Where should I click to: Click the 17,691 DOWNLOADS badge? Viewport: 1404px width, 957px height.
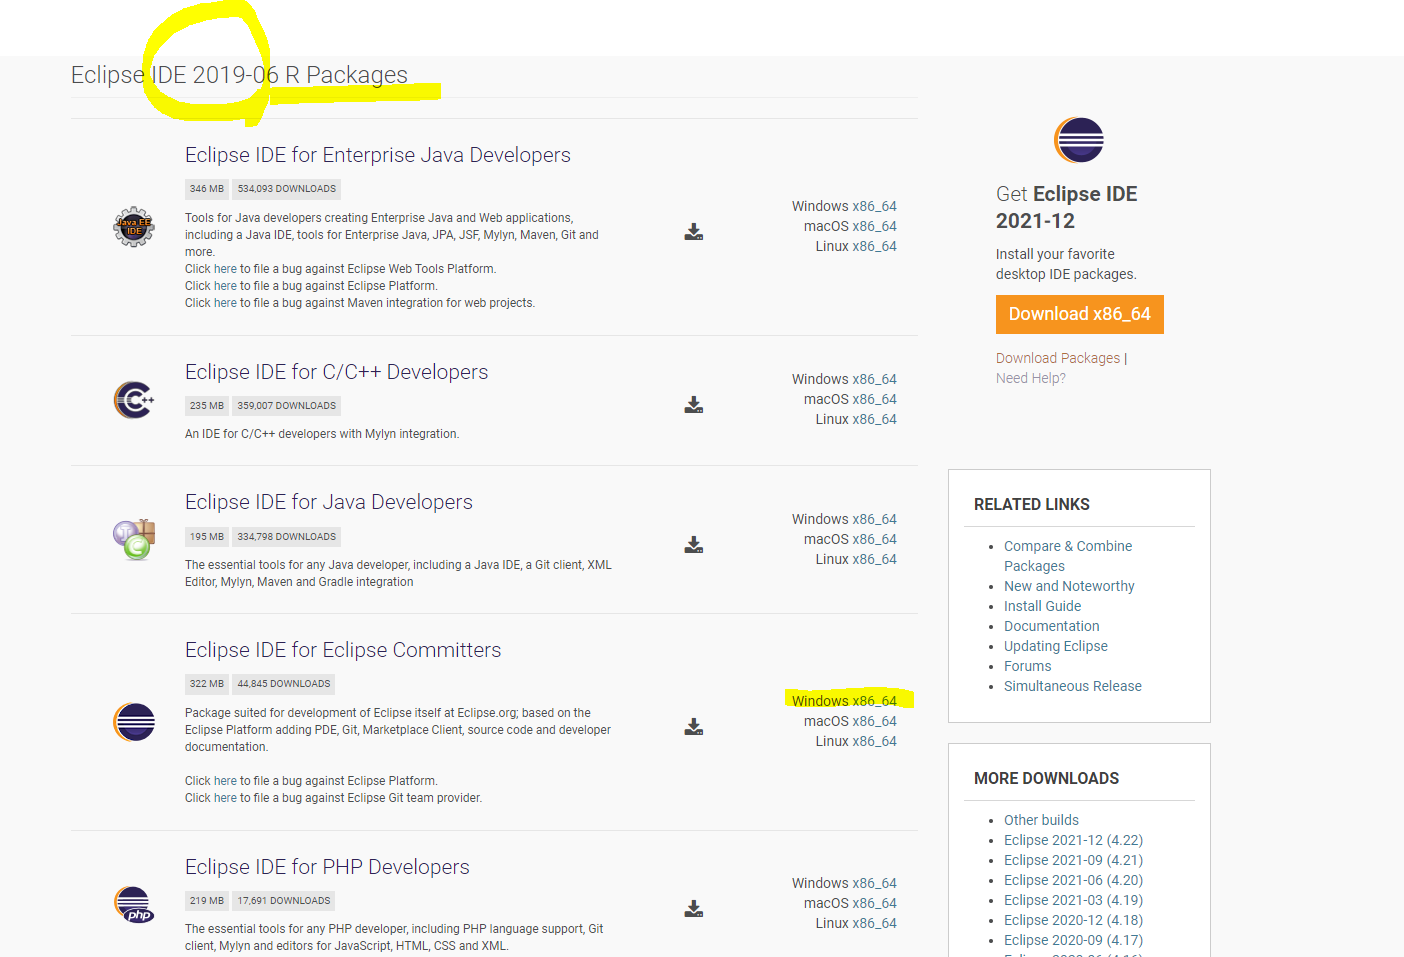click(284, 901)
